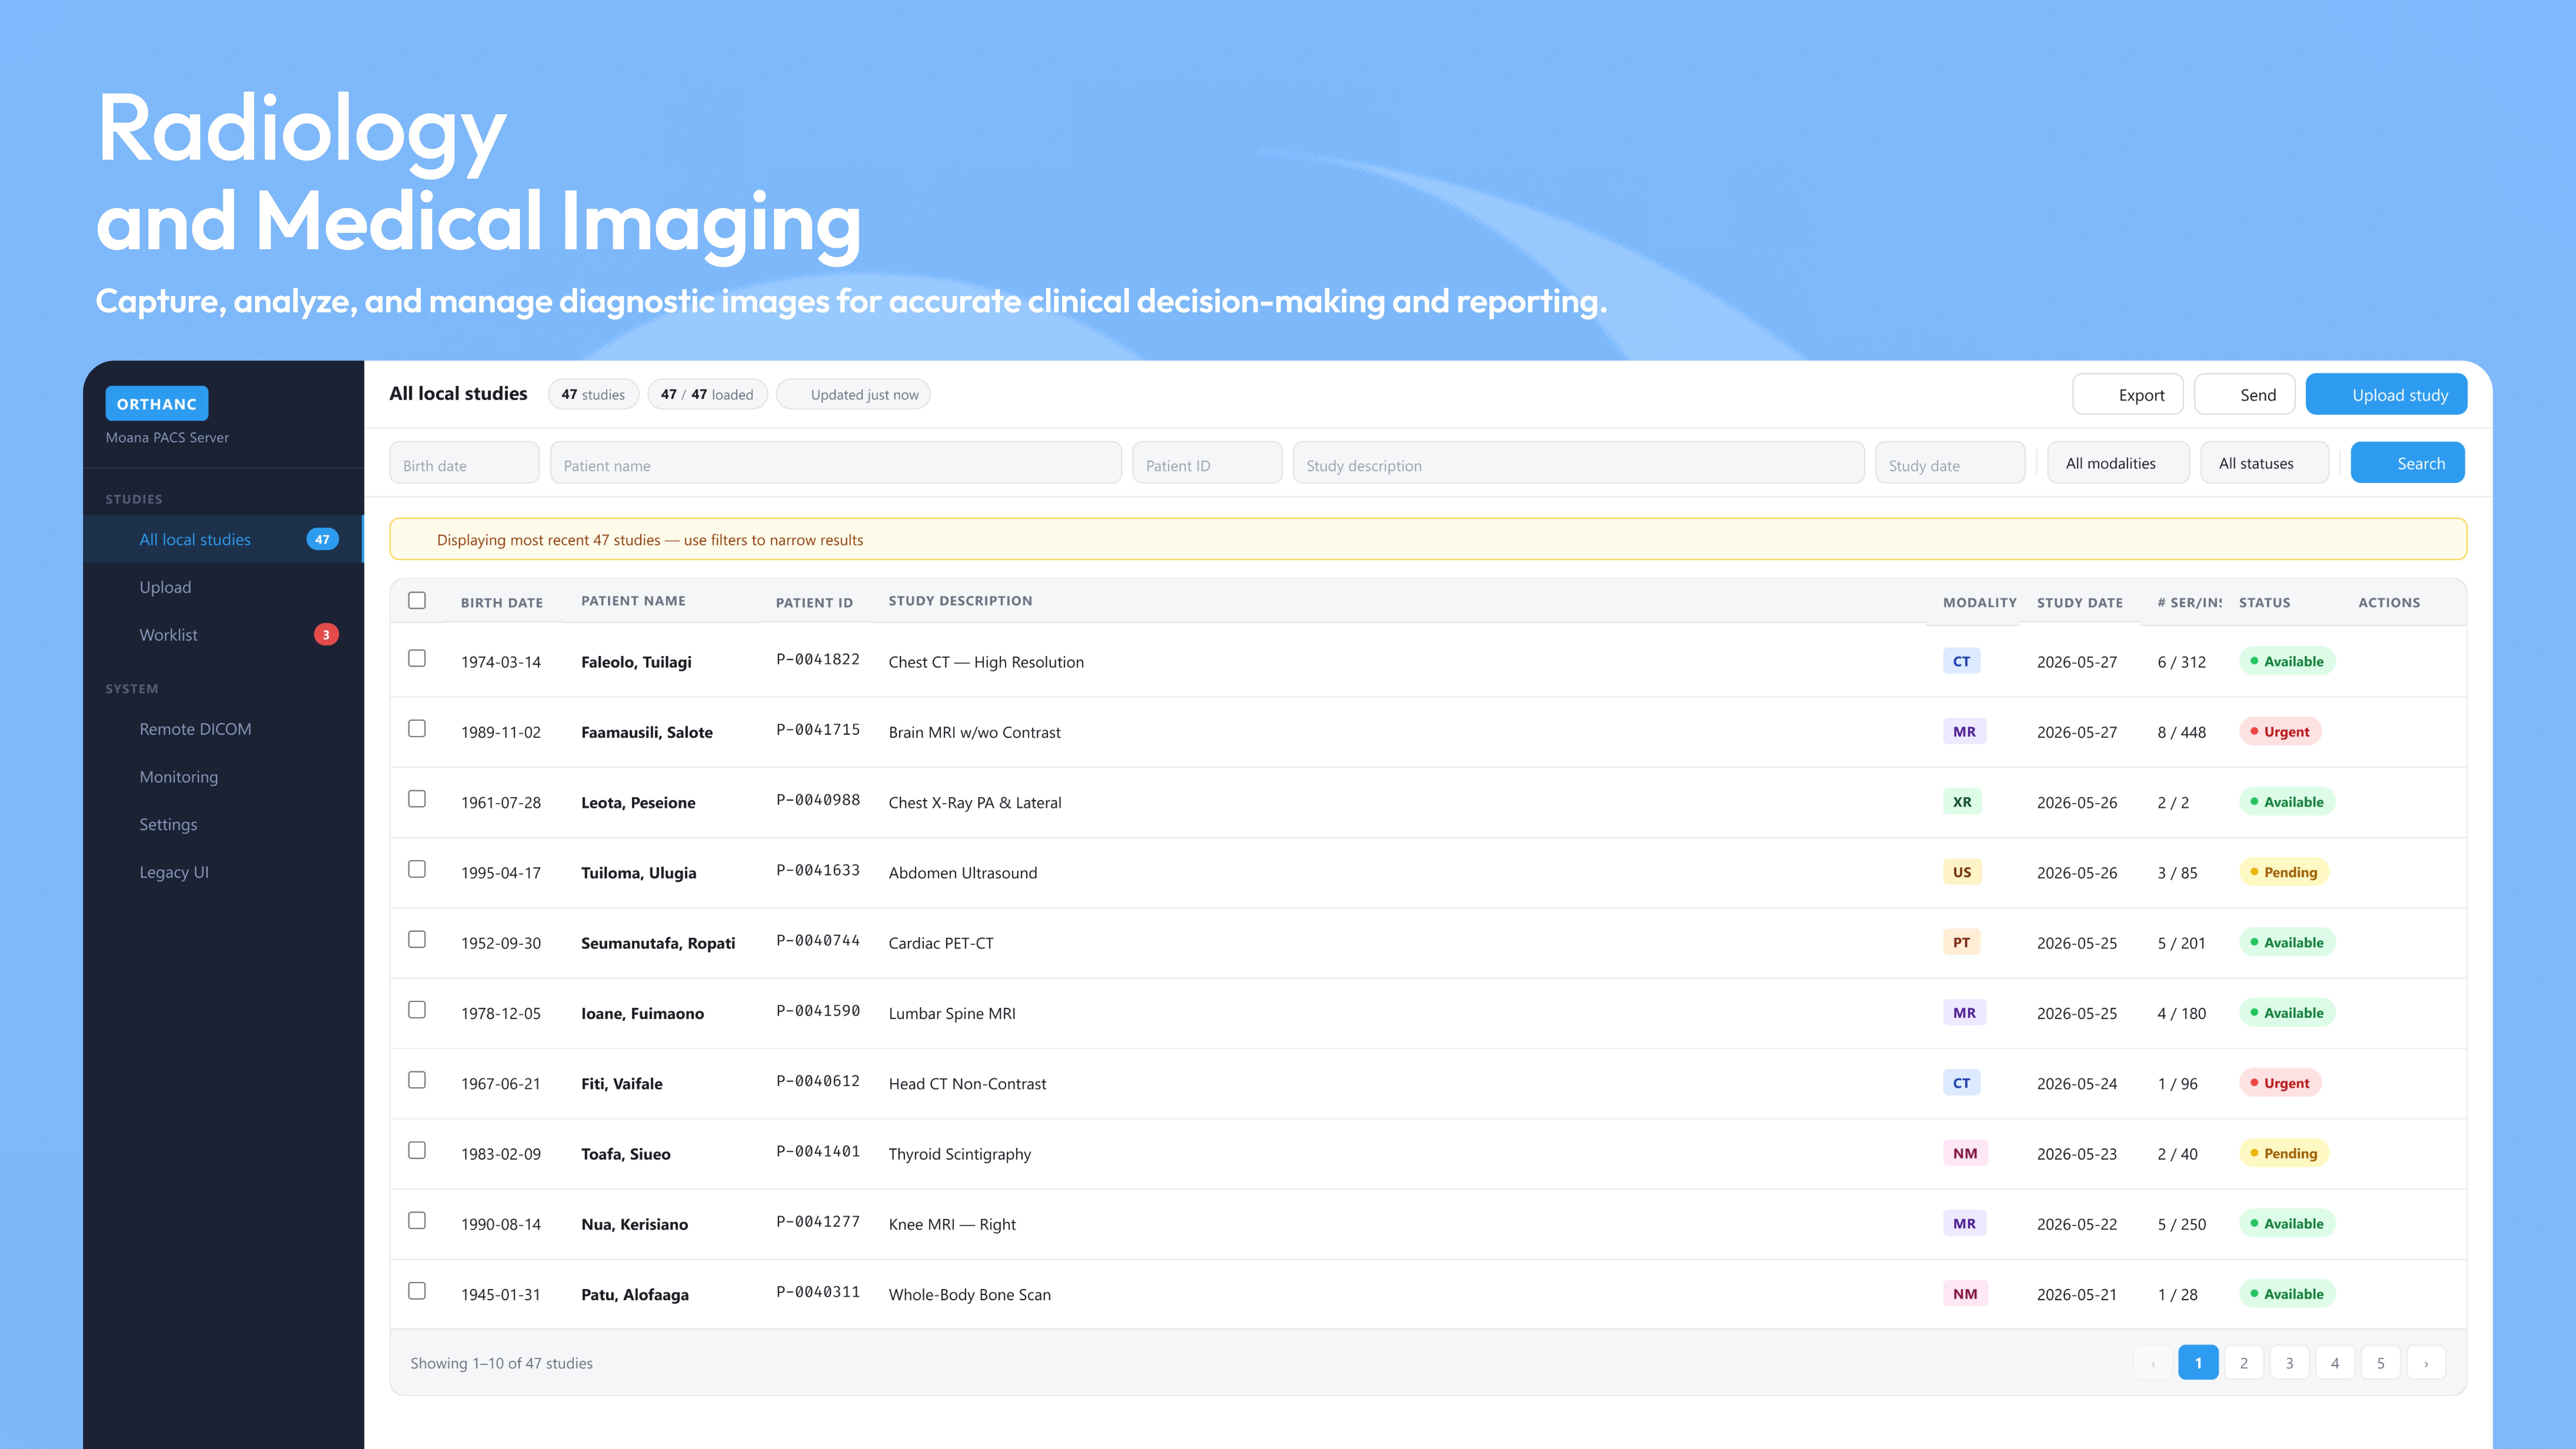This screenshot has width=2576, height=1449.
Task: Open the All modalities dropdown
Action: pyautogui.click(x=2118, y=463)
